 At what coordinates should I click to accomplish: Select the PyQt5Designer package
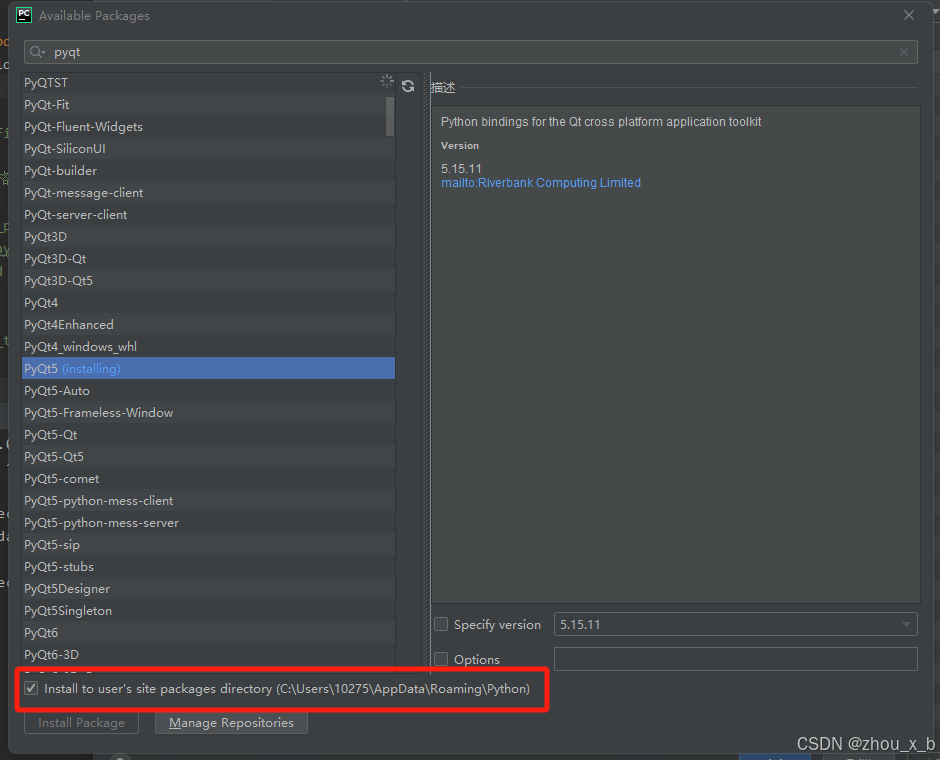[208, 589]
